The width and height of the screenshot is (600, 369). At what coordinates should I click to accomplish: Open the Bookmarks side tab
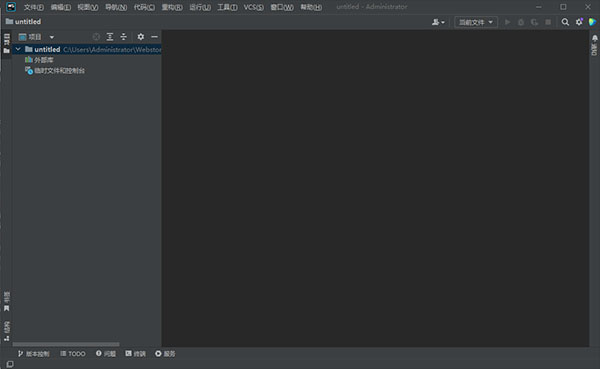tap(7, 302)
